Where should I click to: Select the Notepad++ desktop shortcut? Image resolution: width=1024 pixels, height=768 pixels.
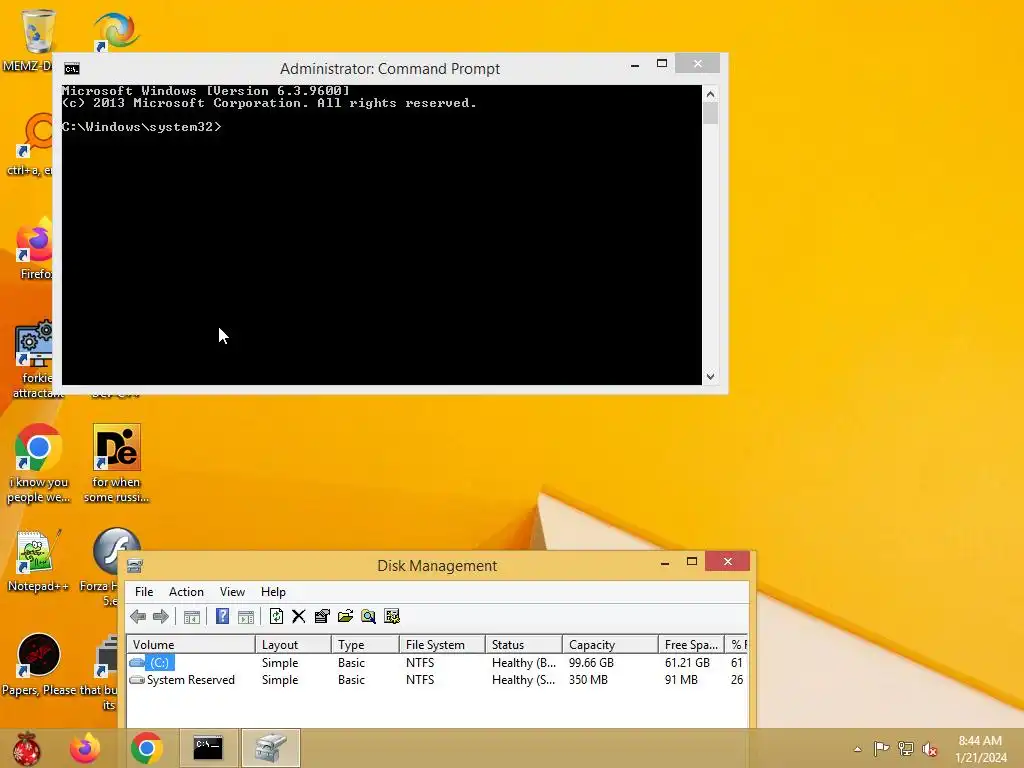[x=37, y=560]
